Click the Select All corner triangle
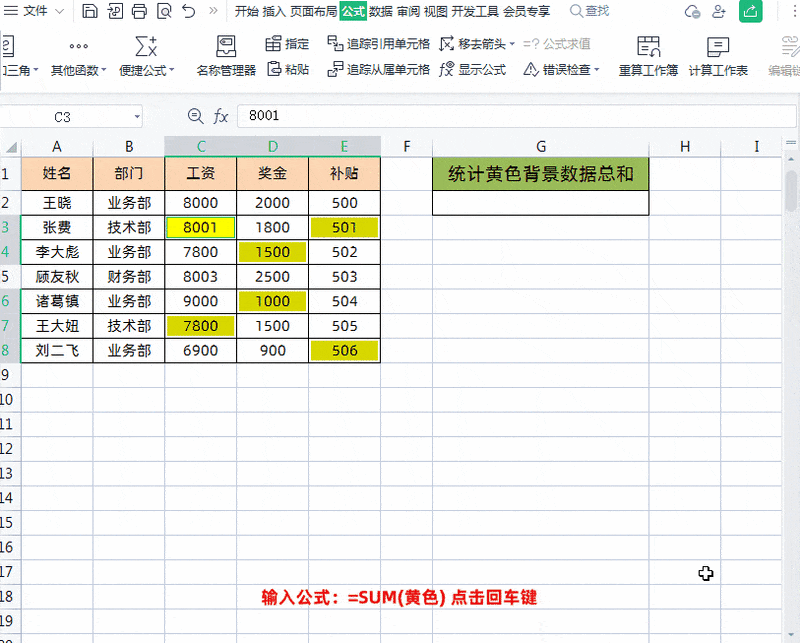Screen dimensions: 800x643 click(11, 147)
